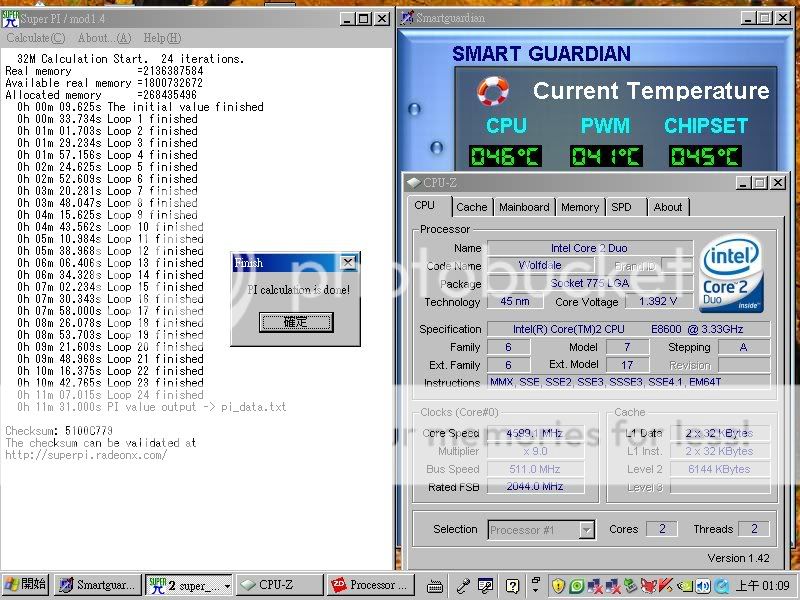Open the Help menu in Super PI

[161, 38]
